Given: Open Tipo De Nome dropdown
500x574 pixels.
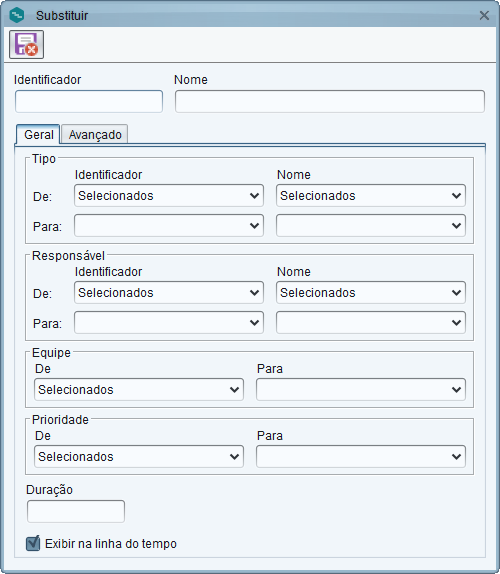Looking at the screenshot, I should click(x=371, y=195).
